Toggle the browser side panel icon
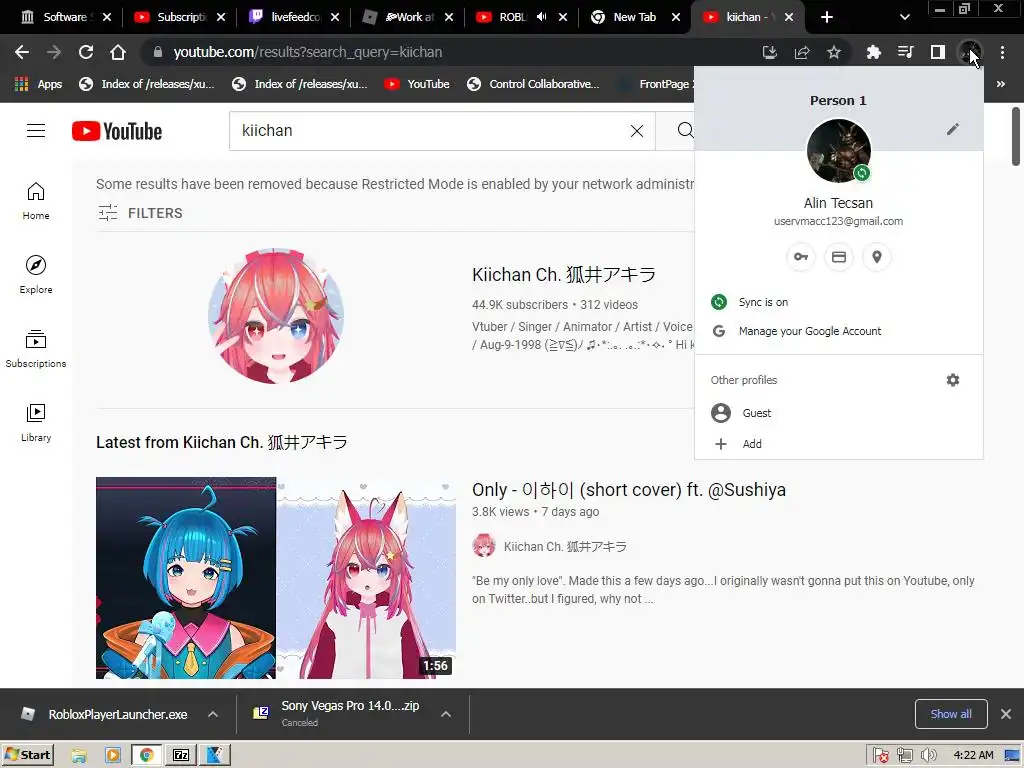This screenshot has width=1024, height=768. click(937, 52)
